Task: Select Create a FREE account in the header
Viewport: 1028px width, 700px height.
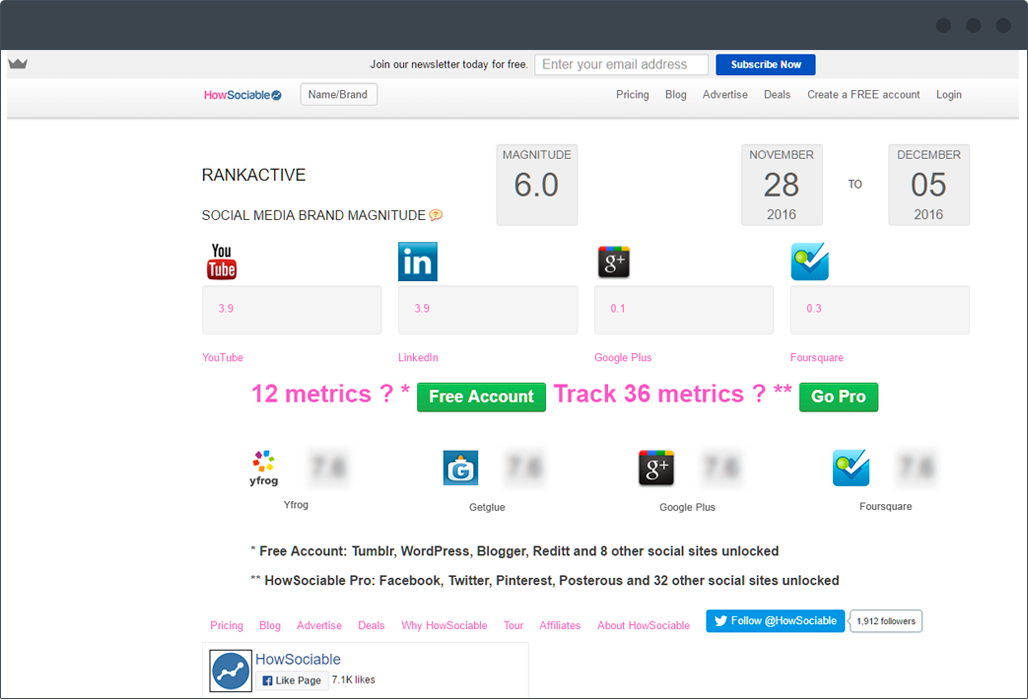Action: click(863, 94)
